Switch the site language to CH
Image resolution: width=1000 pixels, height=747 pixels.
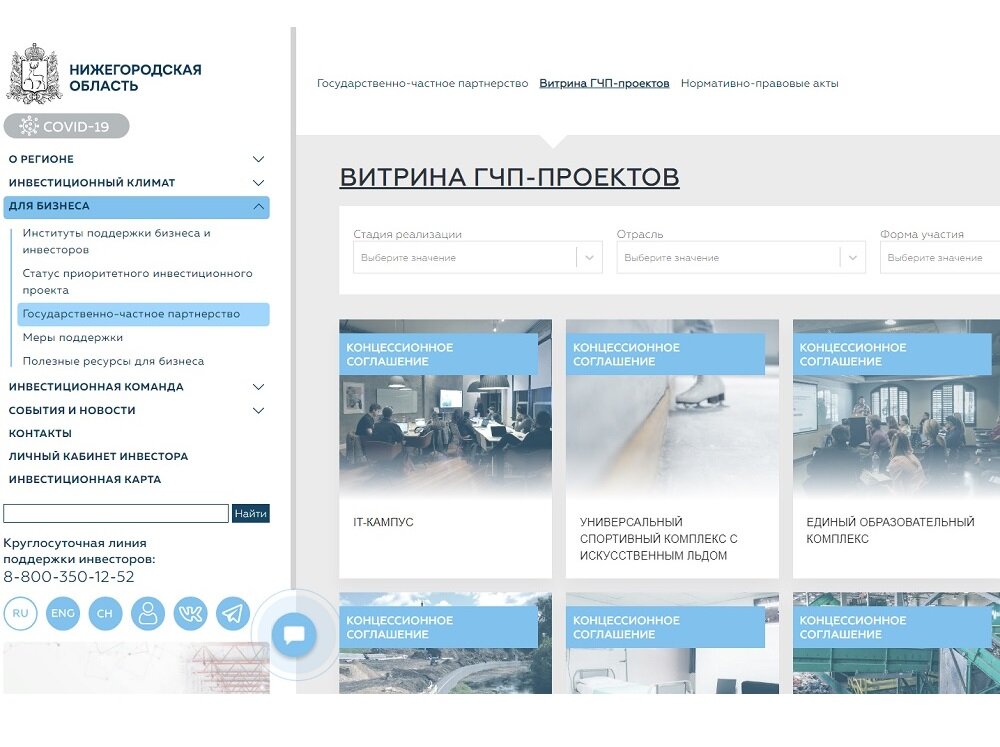coord(105,613)
